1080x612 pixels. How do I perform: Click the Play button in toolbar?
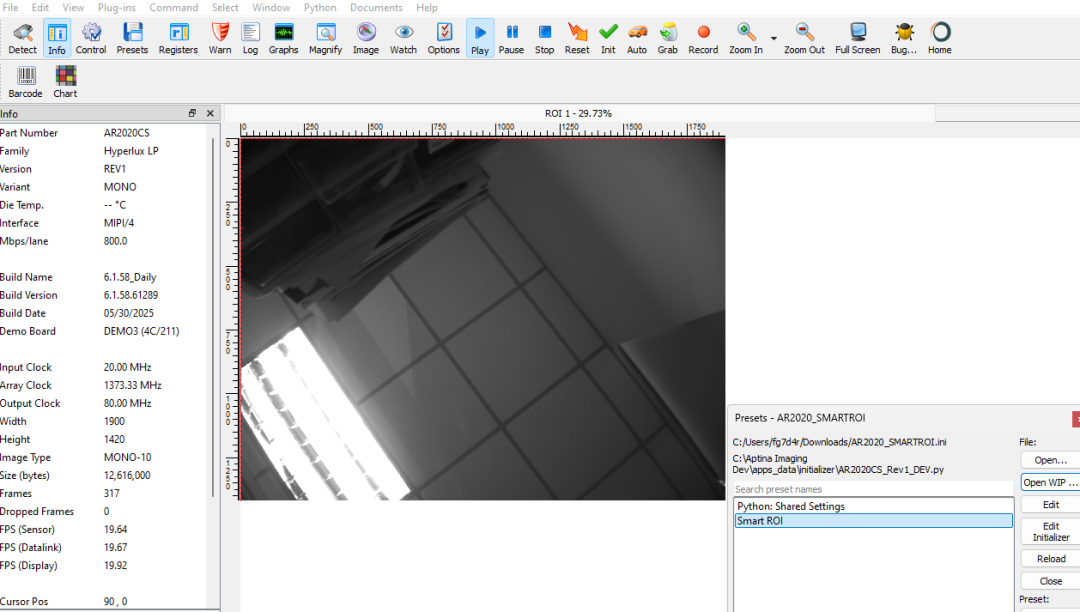click(480, 38)
